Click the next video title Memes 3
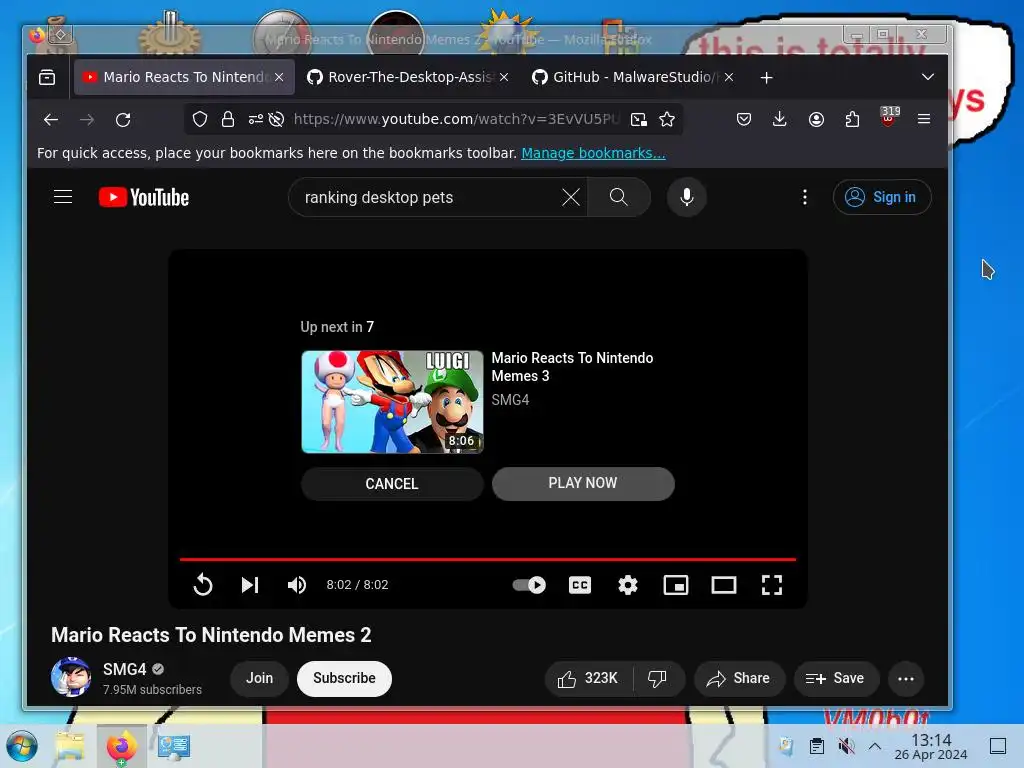 click(571, 367)
